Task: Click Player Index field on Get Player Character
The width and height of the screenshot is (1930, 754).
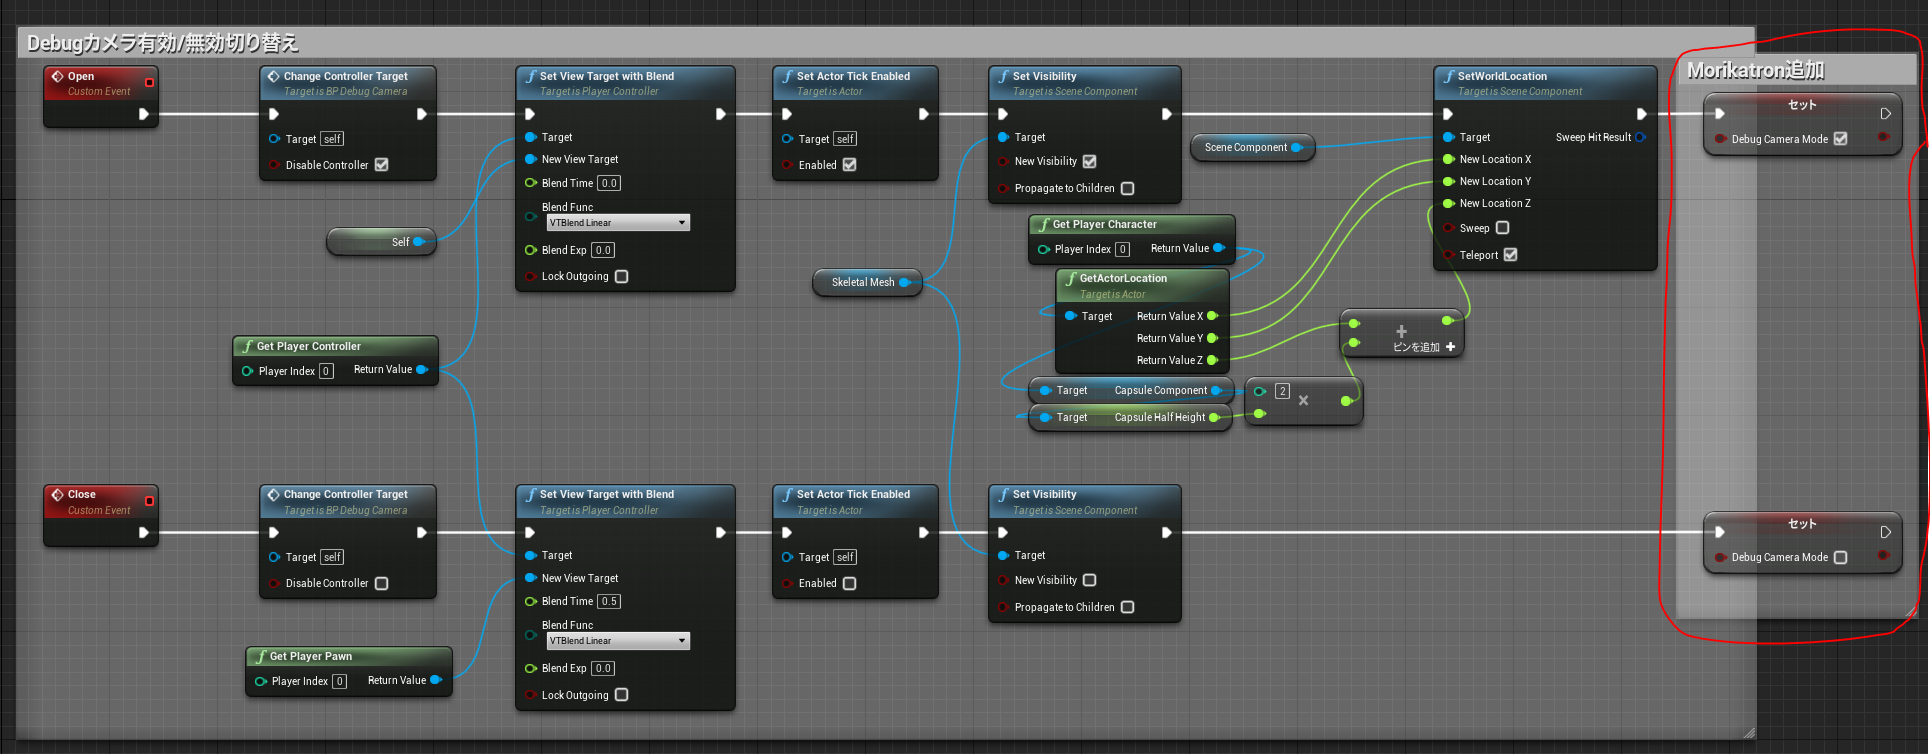Action: 1122,249
